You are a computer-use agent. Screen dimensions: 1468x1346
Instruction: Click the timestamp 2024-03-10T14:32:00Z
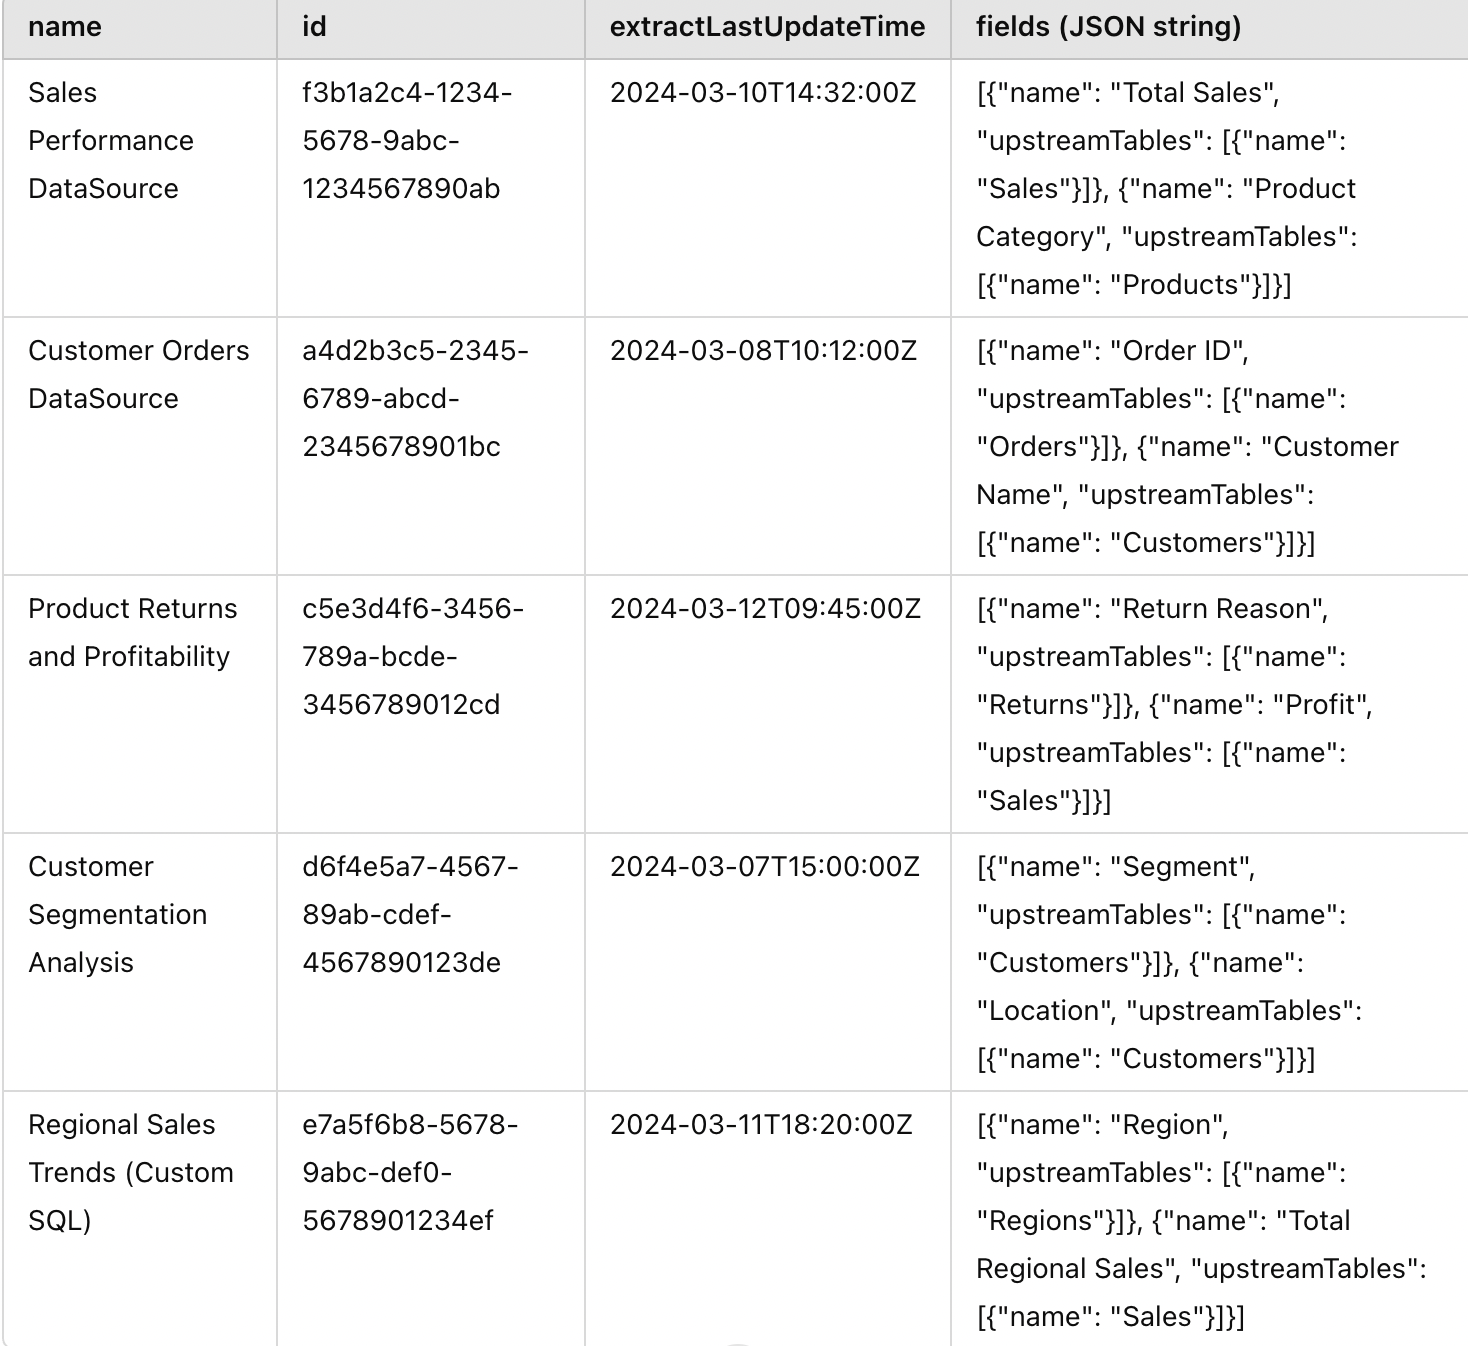point(763,93)
